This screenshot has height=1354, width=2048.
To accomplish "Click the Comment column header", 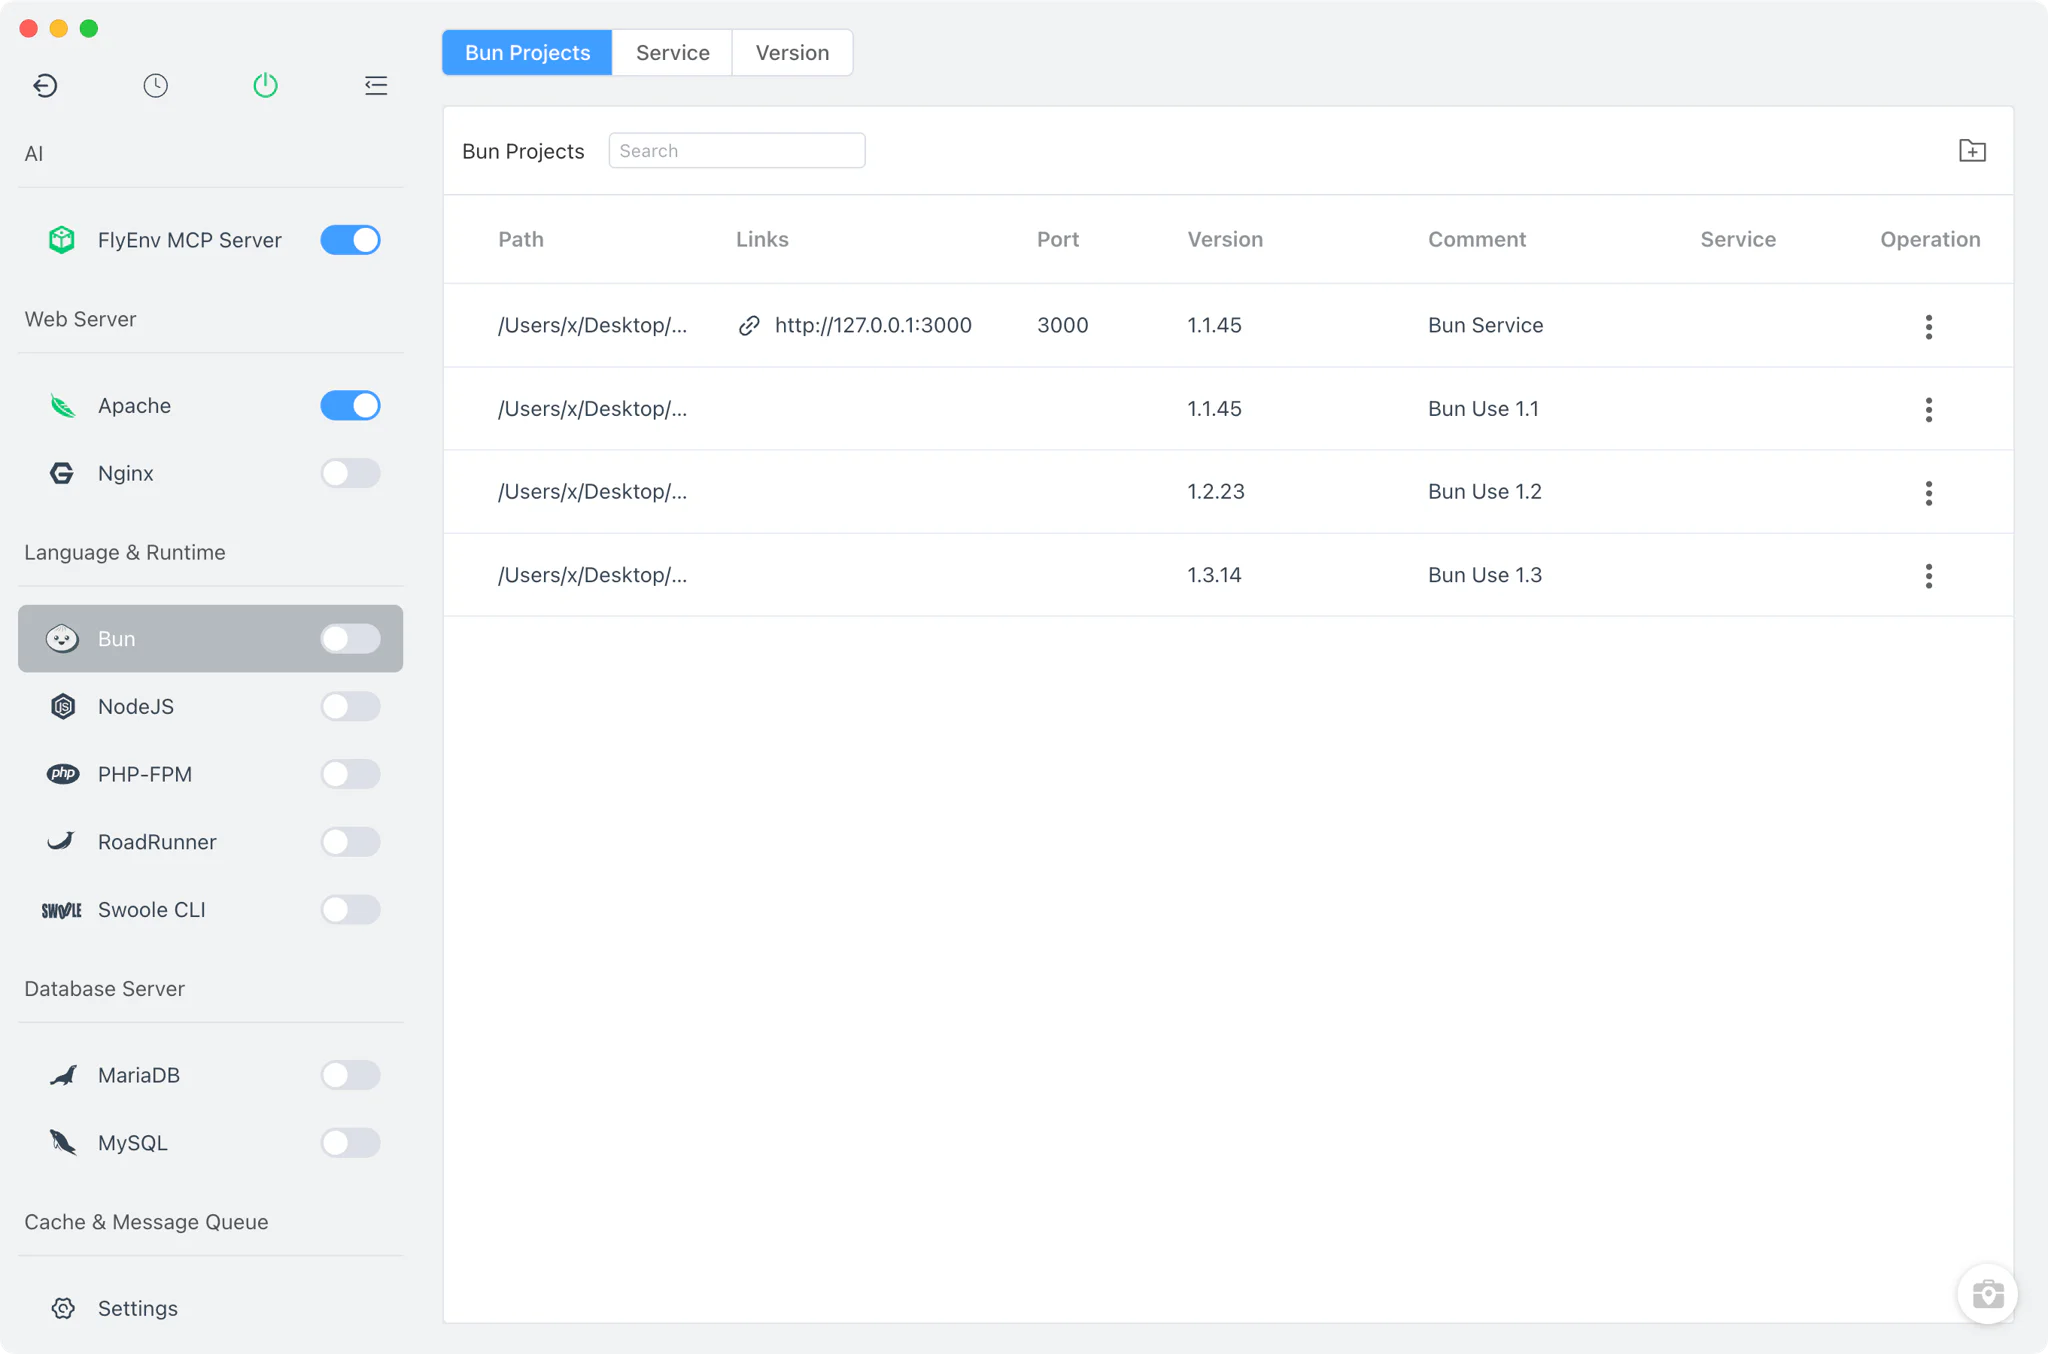I will point(1477,239).
